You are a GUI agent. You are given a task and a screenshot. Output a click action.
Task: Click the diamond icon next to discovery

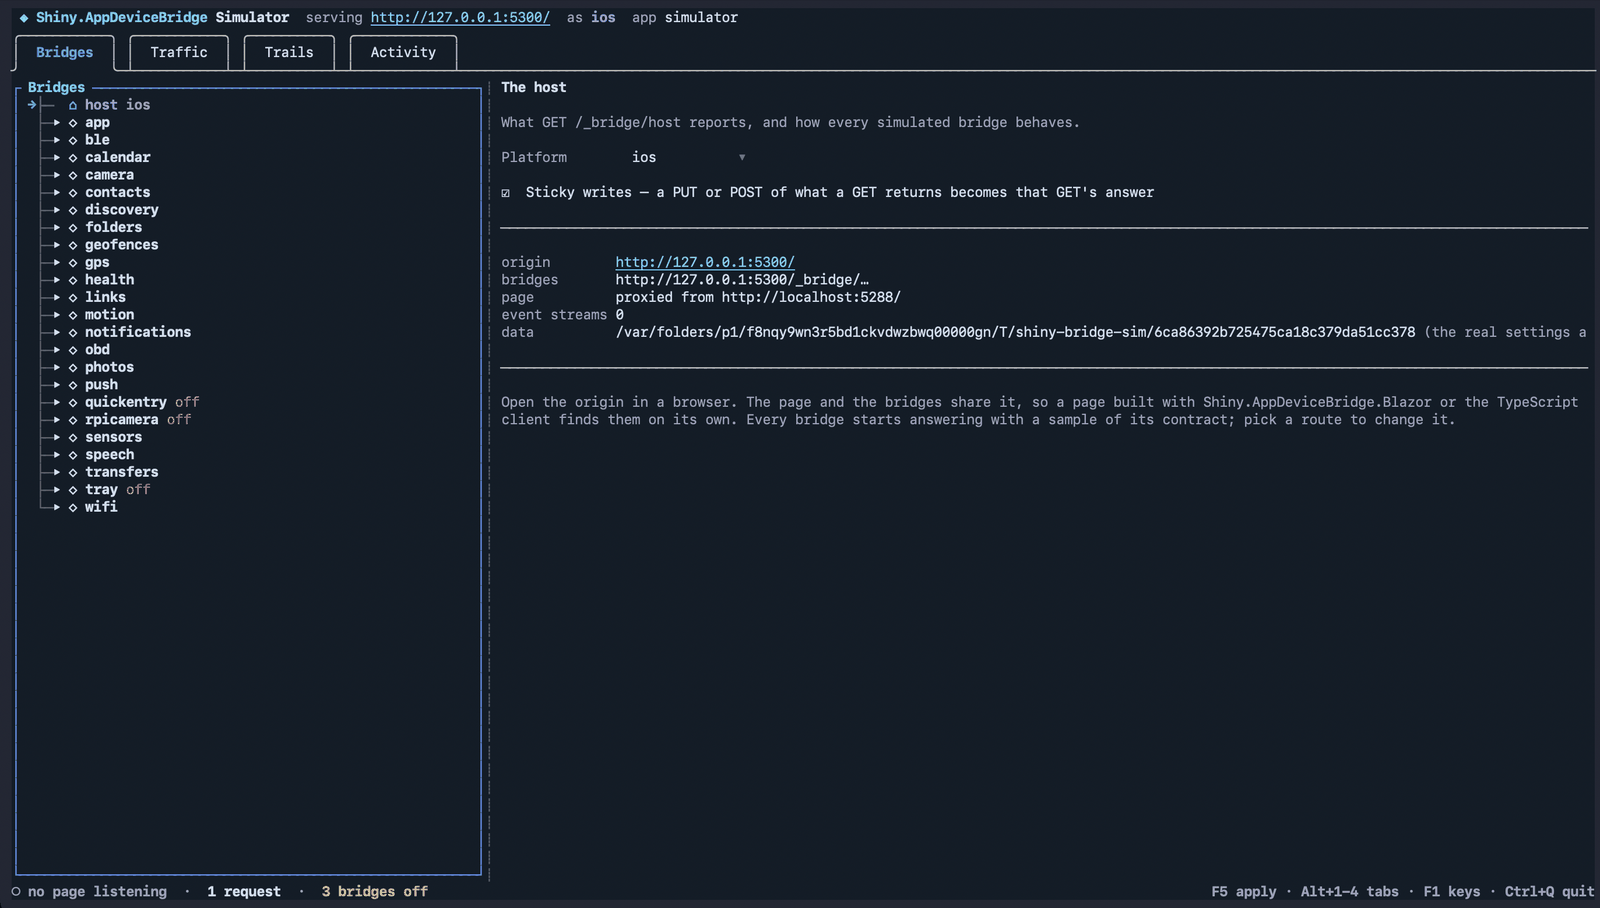tap(73, 210)
